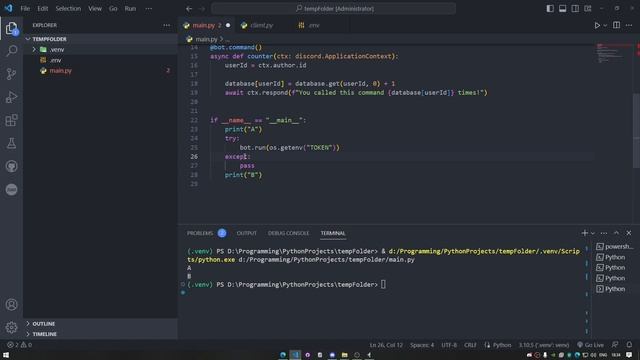Open the Run menu

coord(130,9)
